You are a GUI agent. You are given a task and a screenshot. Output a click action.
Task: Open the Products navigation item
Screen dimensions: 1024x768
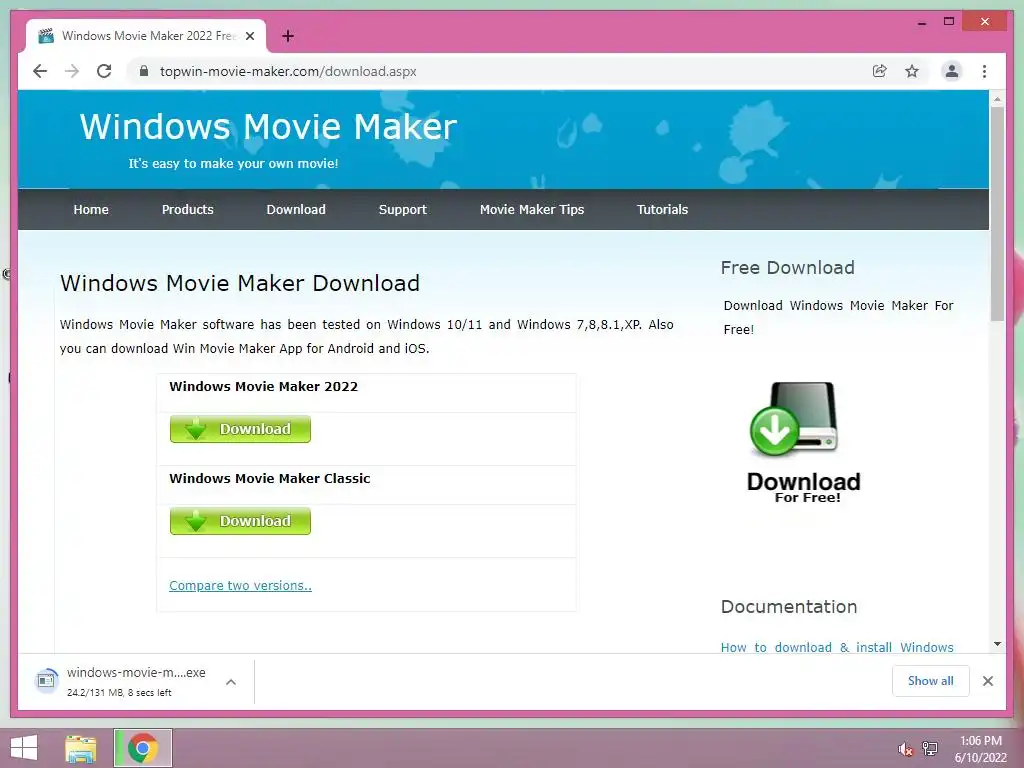[x=187, y=210]
